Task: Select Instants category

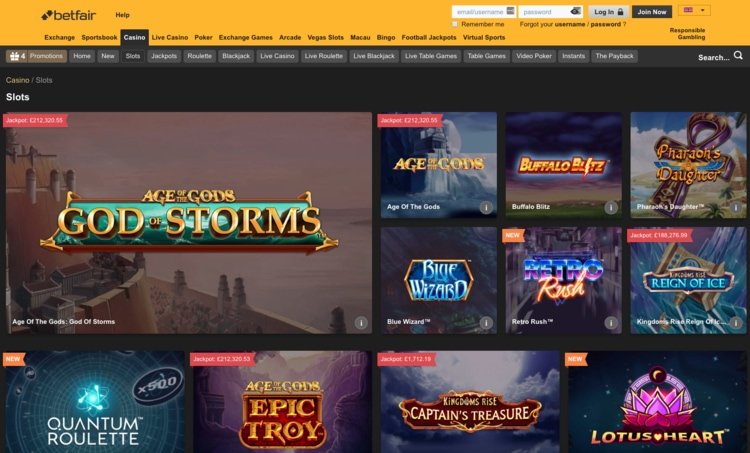Action: pos(574,56)
